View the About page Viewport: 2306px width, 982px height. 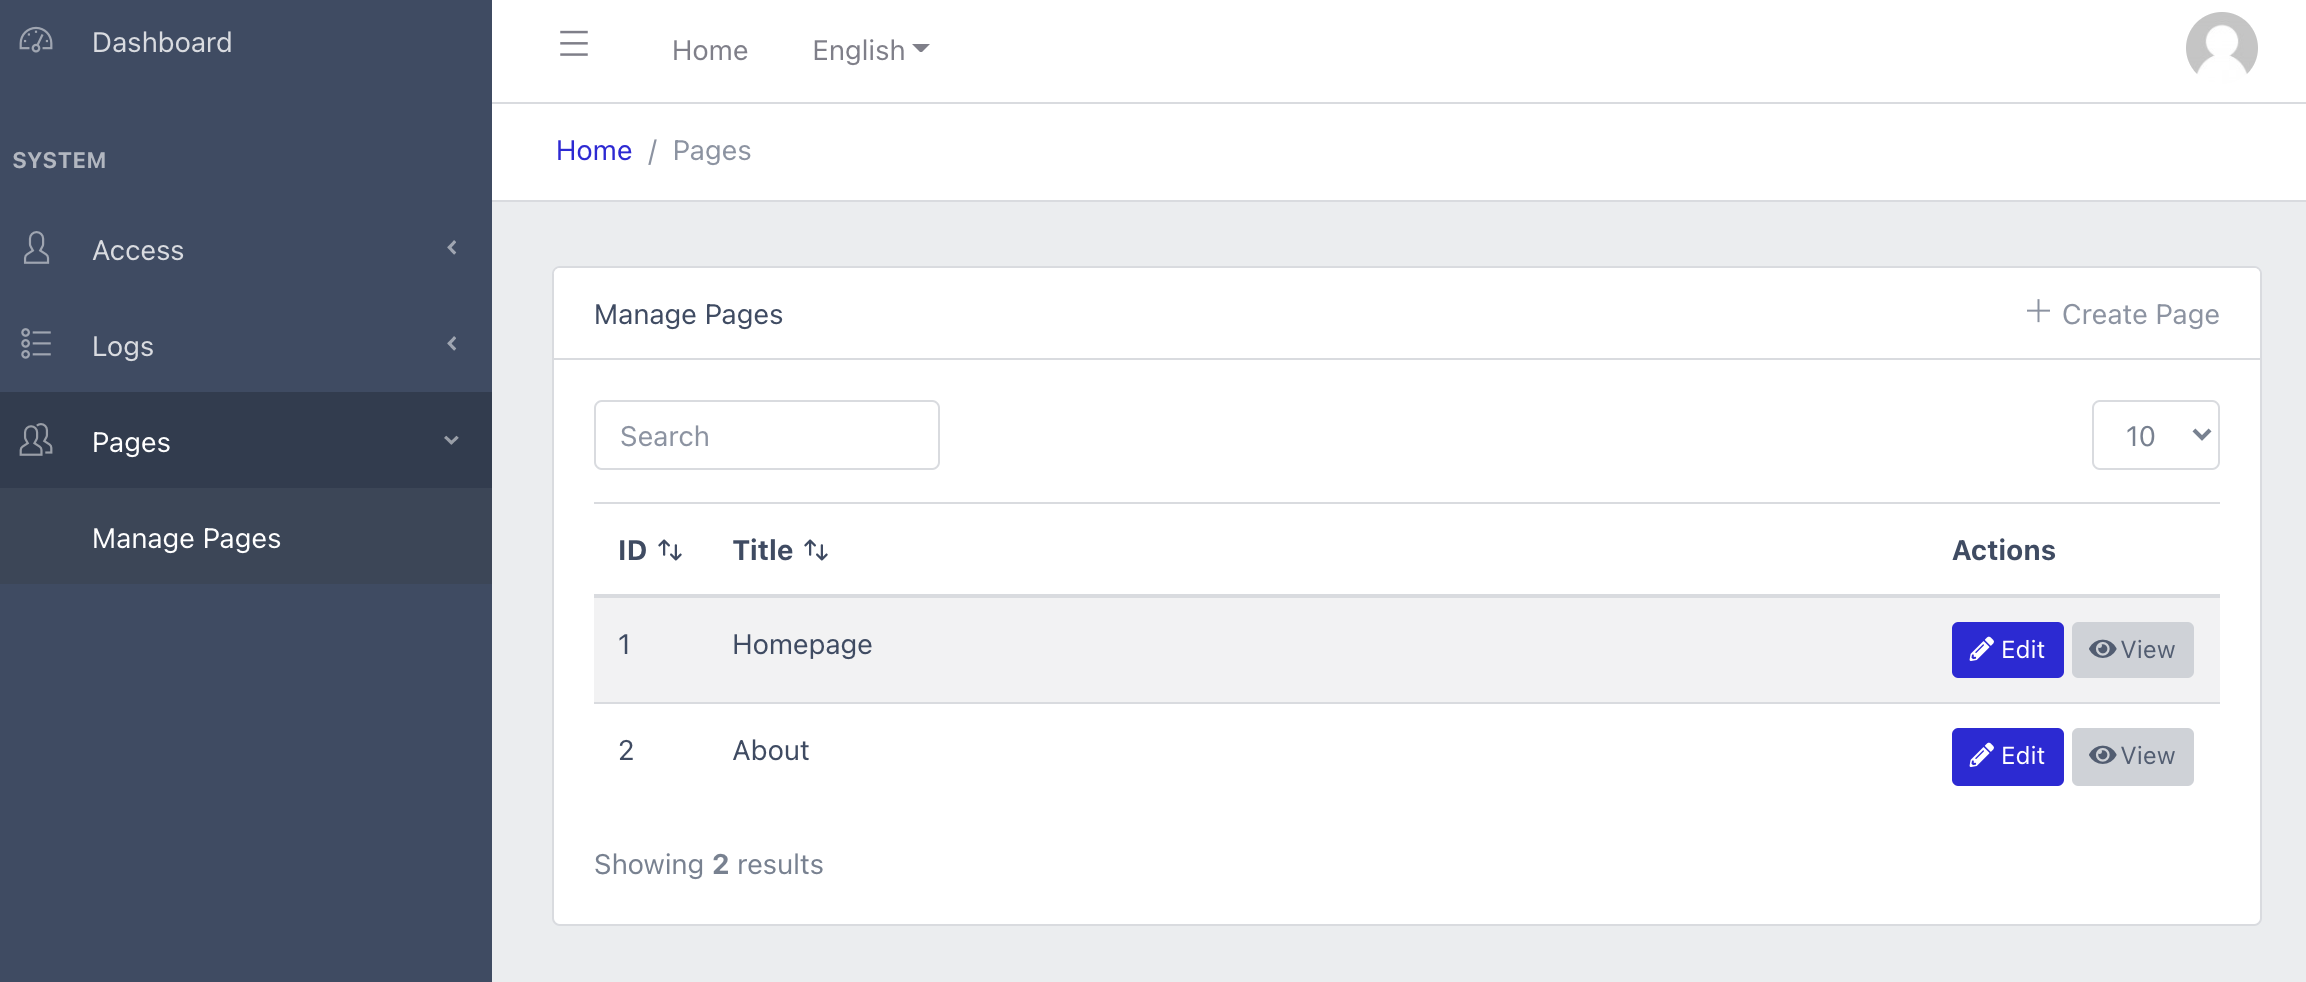[x=2132, y=756]
